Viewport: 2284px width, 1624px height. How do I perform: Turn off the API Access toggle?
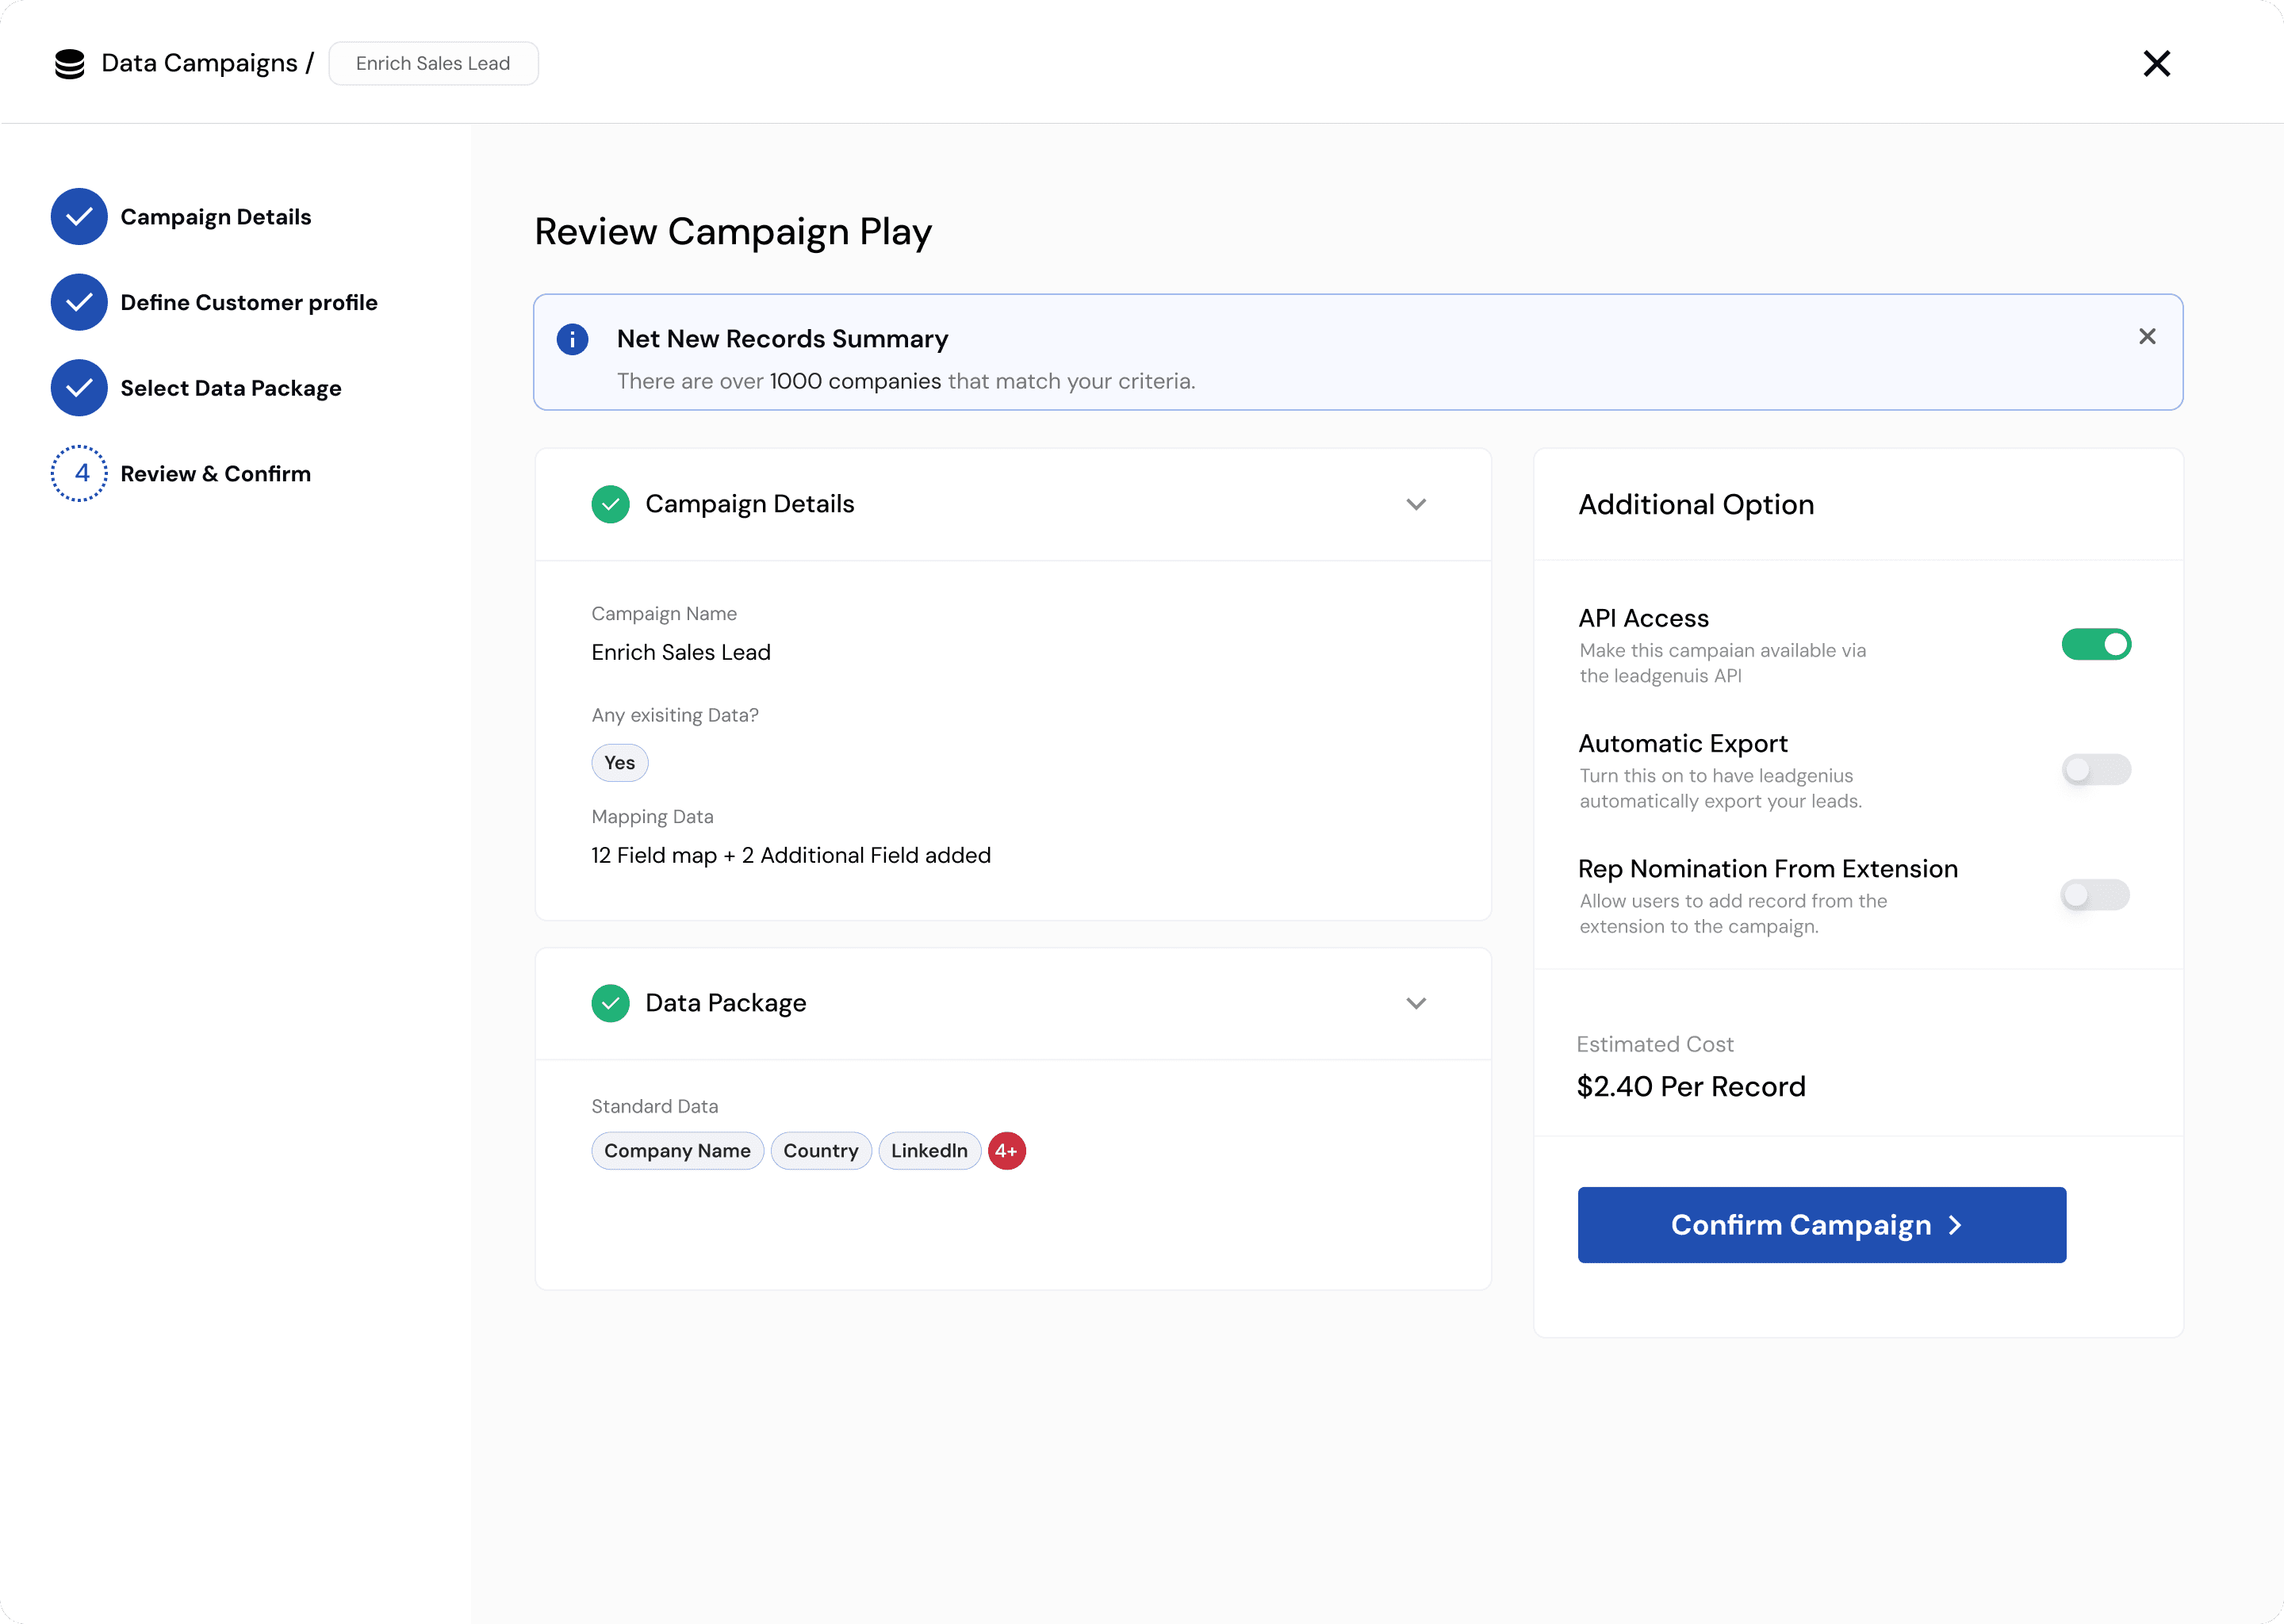coord(2096,644)
